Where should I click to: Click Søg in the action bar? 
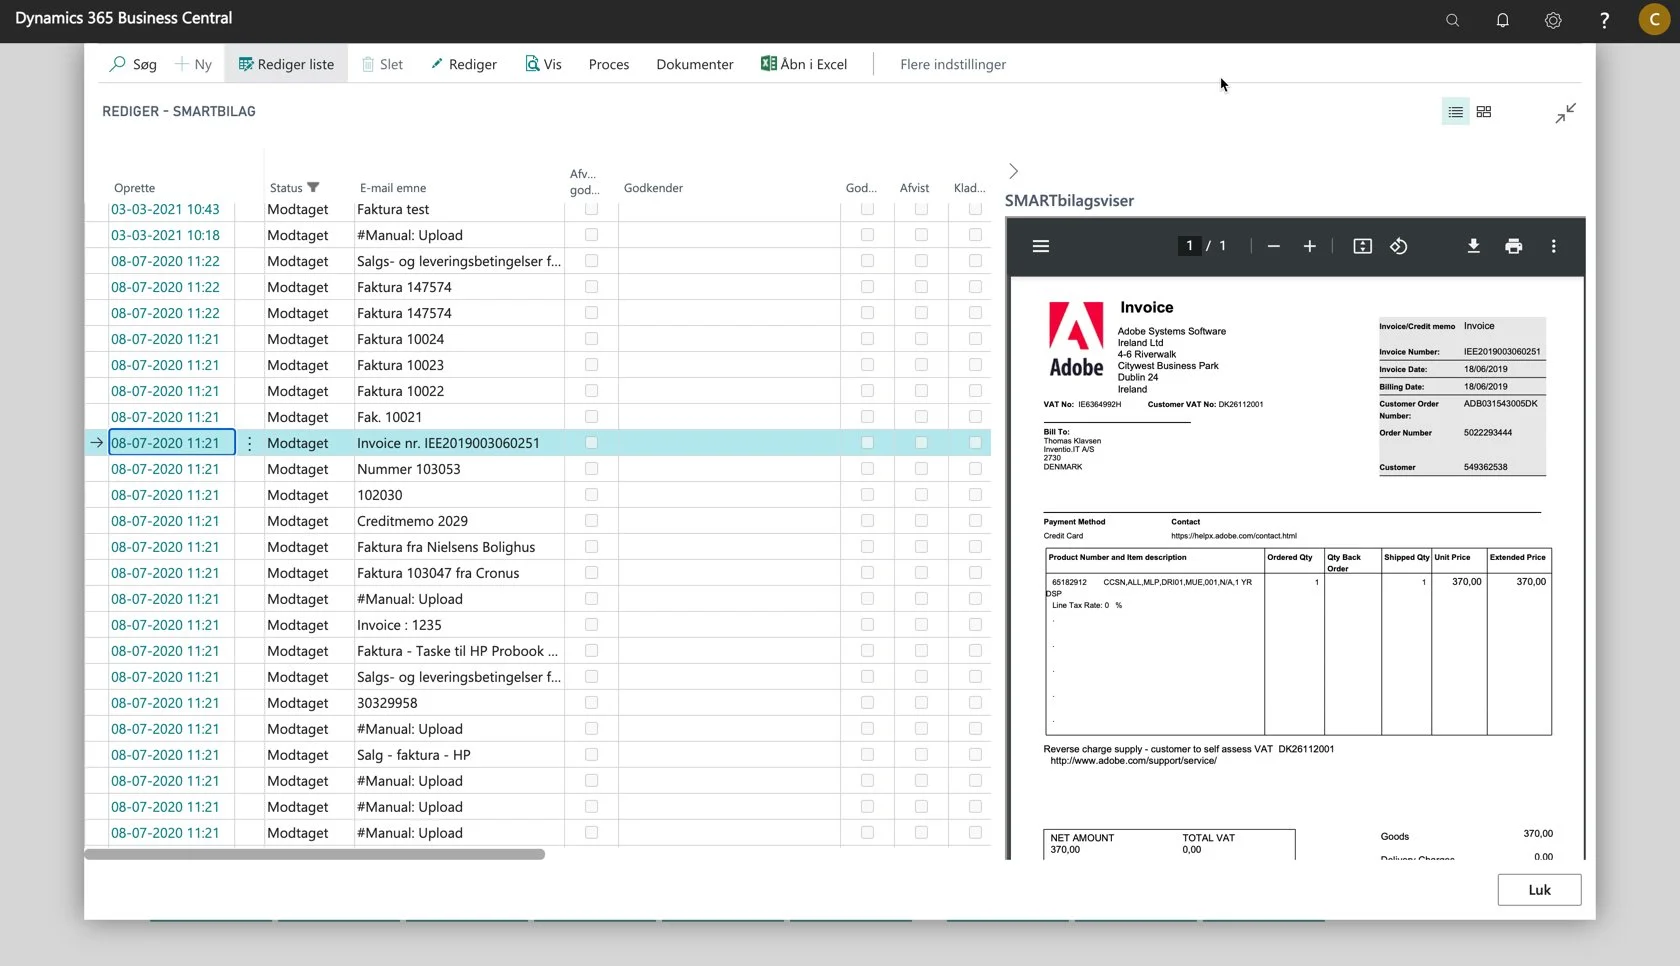pyautogui.click(x=133, y=64)
